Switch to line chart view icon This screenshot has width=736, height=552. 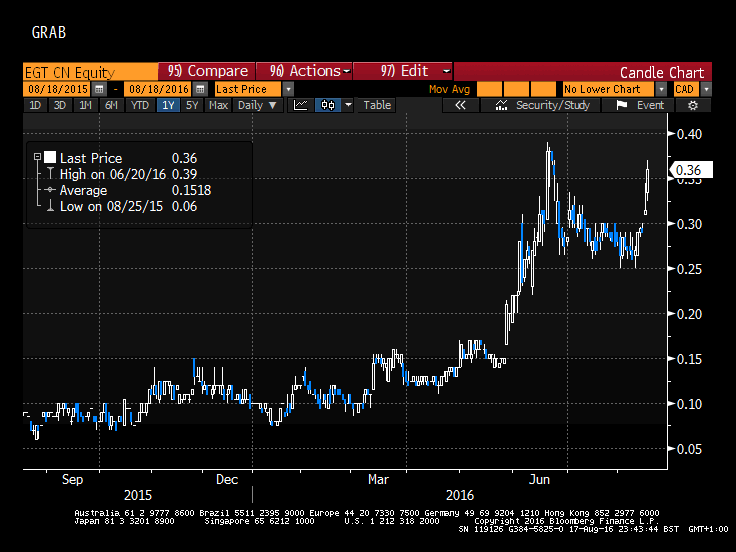(300, 105)
